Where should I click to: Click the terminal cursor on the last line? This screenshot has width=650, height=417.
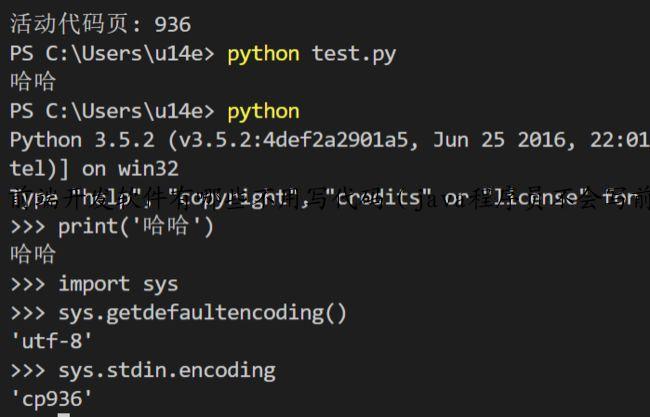[x=63, y=413]
